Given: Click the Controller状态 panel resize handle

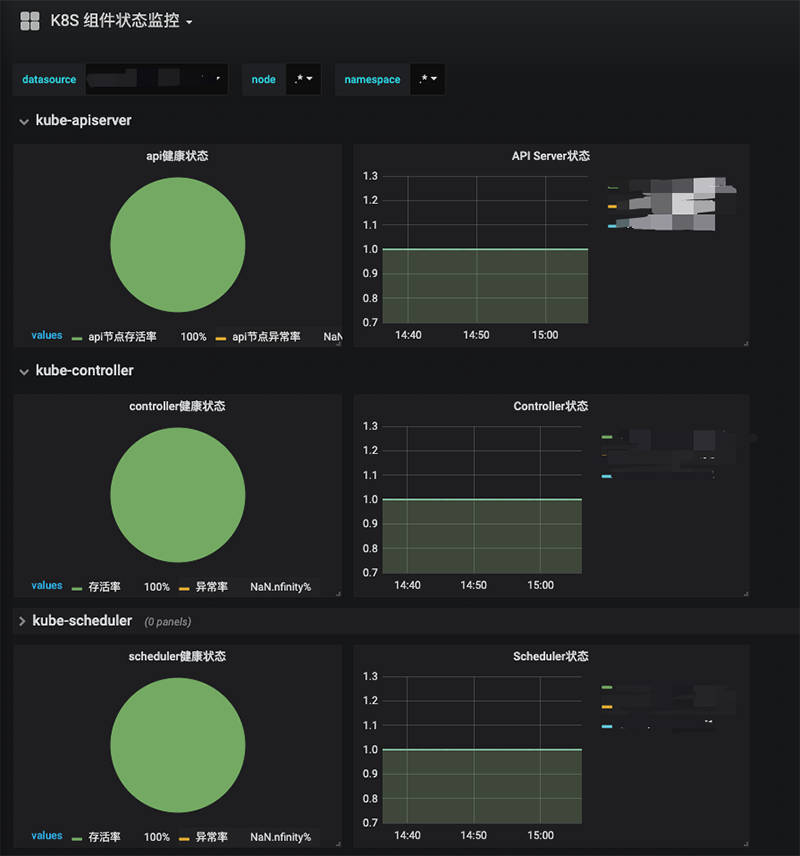Looking at the screenshot, I should (x=746, y=593).
